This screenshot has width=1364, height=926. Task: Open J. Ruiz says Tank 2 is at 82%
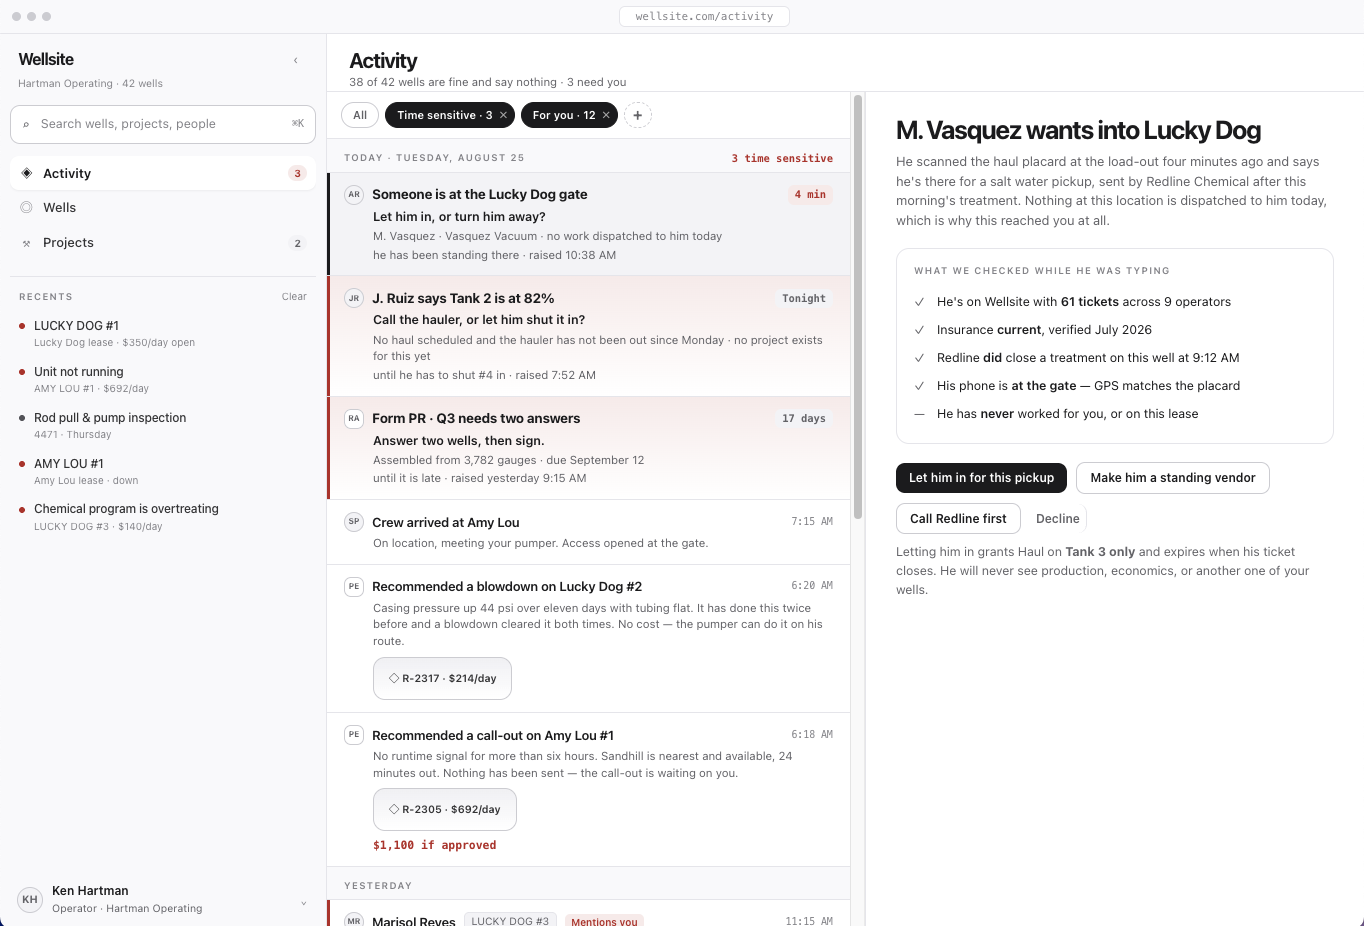pos(589,336)
